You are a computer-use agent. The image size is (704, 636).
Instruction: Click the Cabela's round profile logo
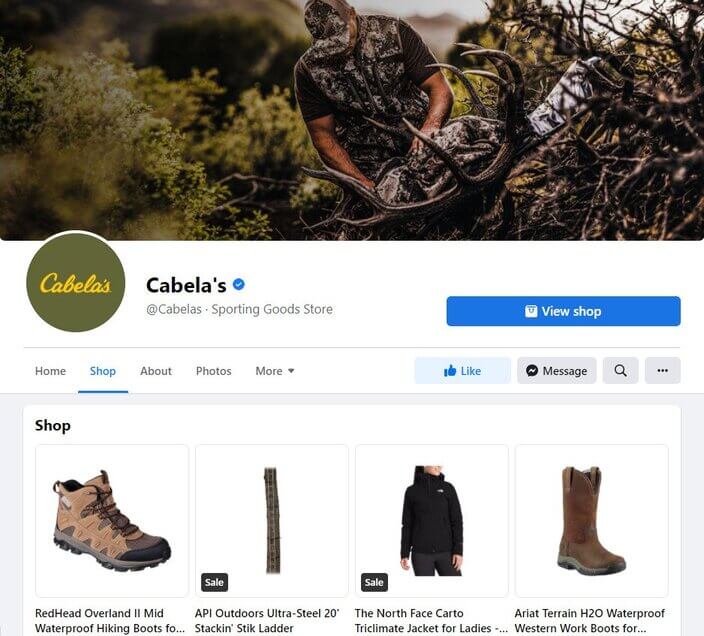76,283
